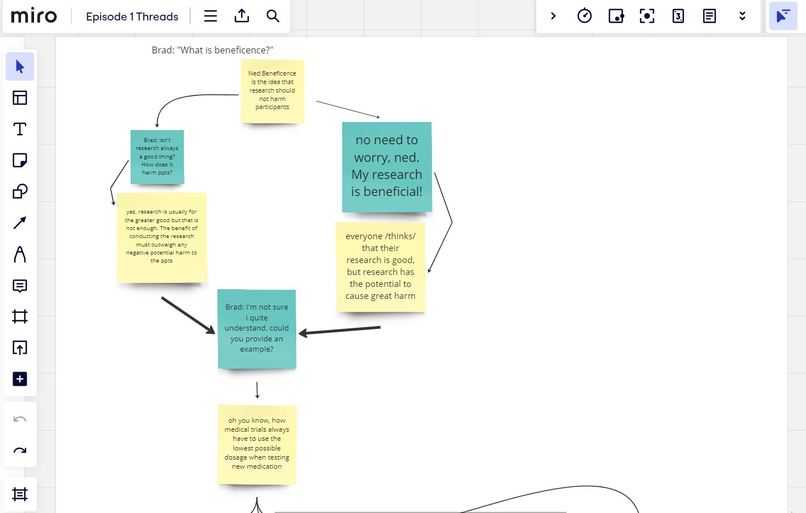Activate the presentation frame mode icon
The height and width of the screenshot is (513, 806).
tap(647, 16)
